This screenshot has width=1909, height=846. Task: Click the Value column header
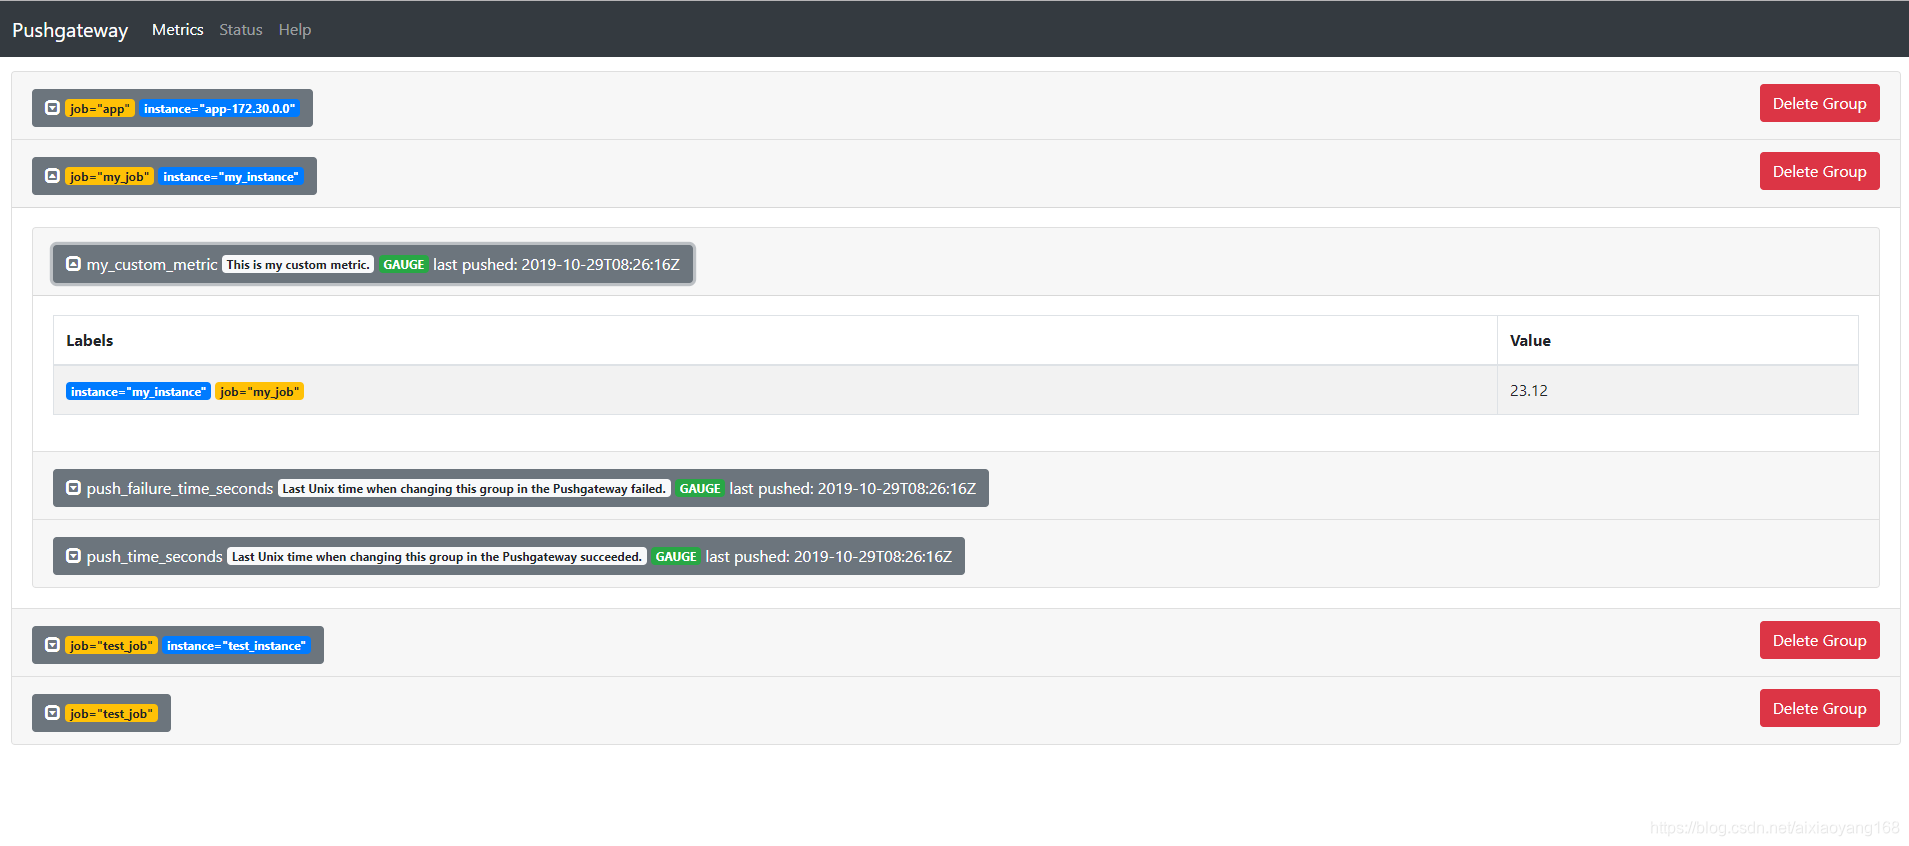1677,341
